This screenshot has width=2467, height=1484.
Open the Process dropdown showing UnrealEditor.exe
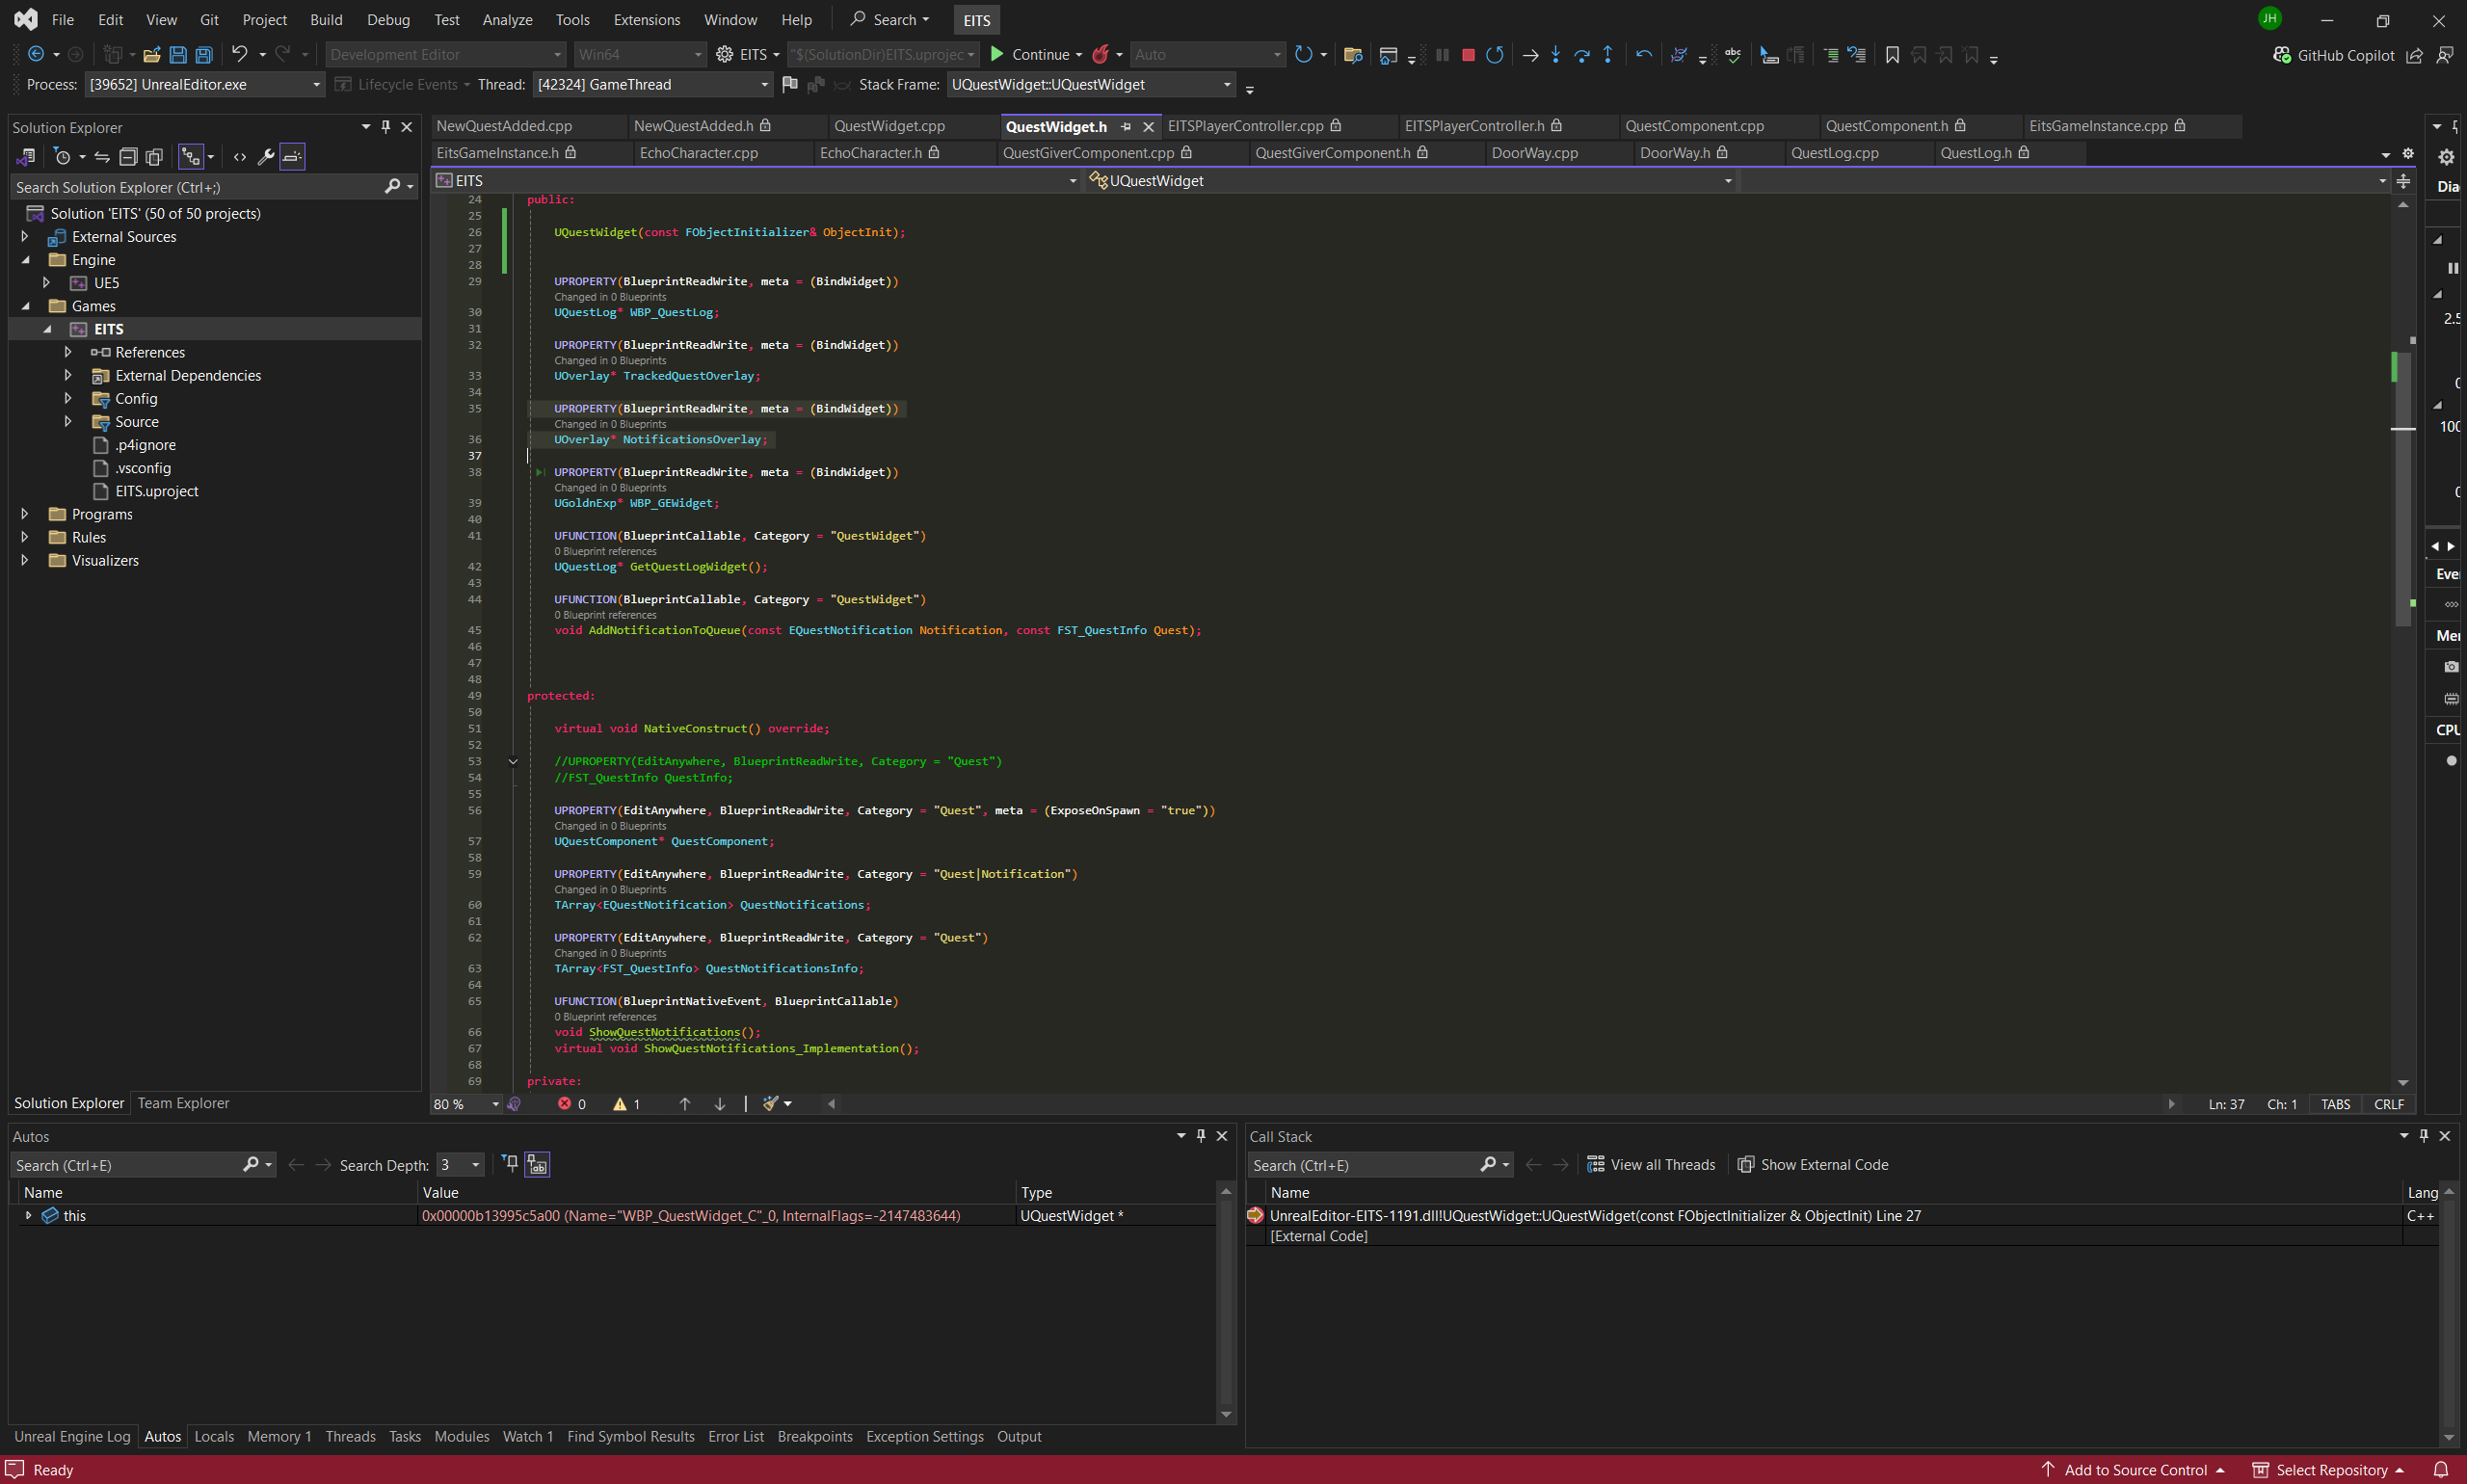pos(204,84)
